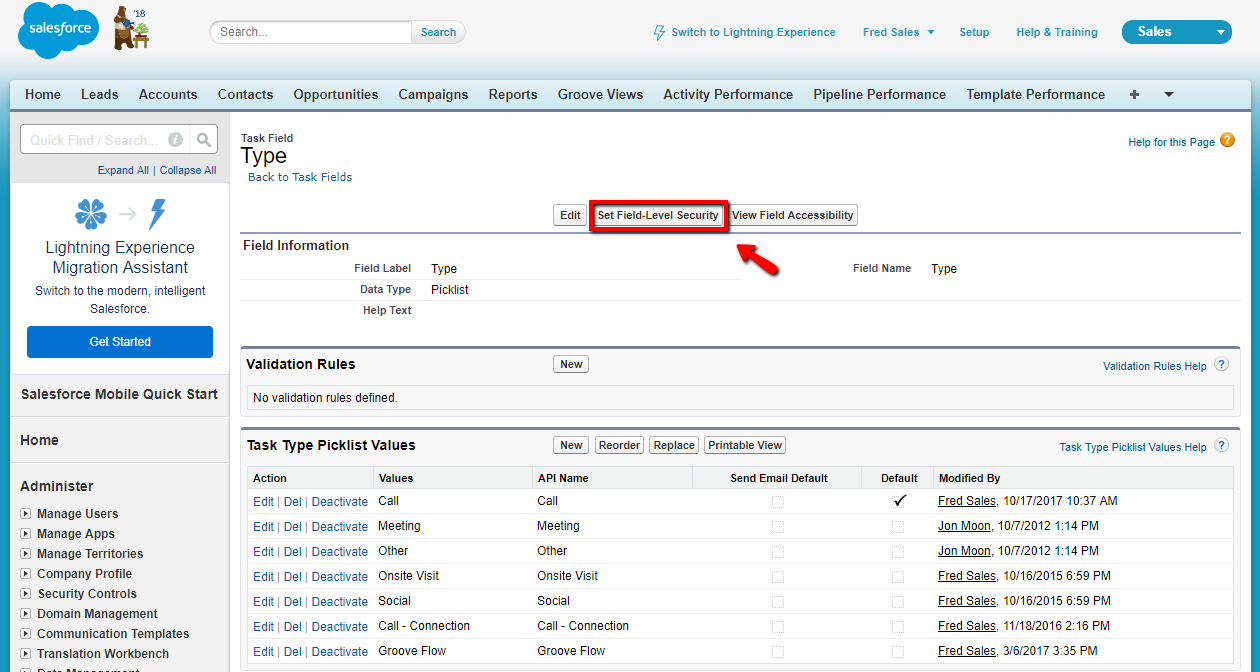Click the header Search button

tap(438, 32)
